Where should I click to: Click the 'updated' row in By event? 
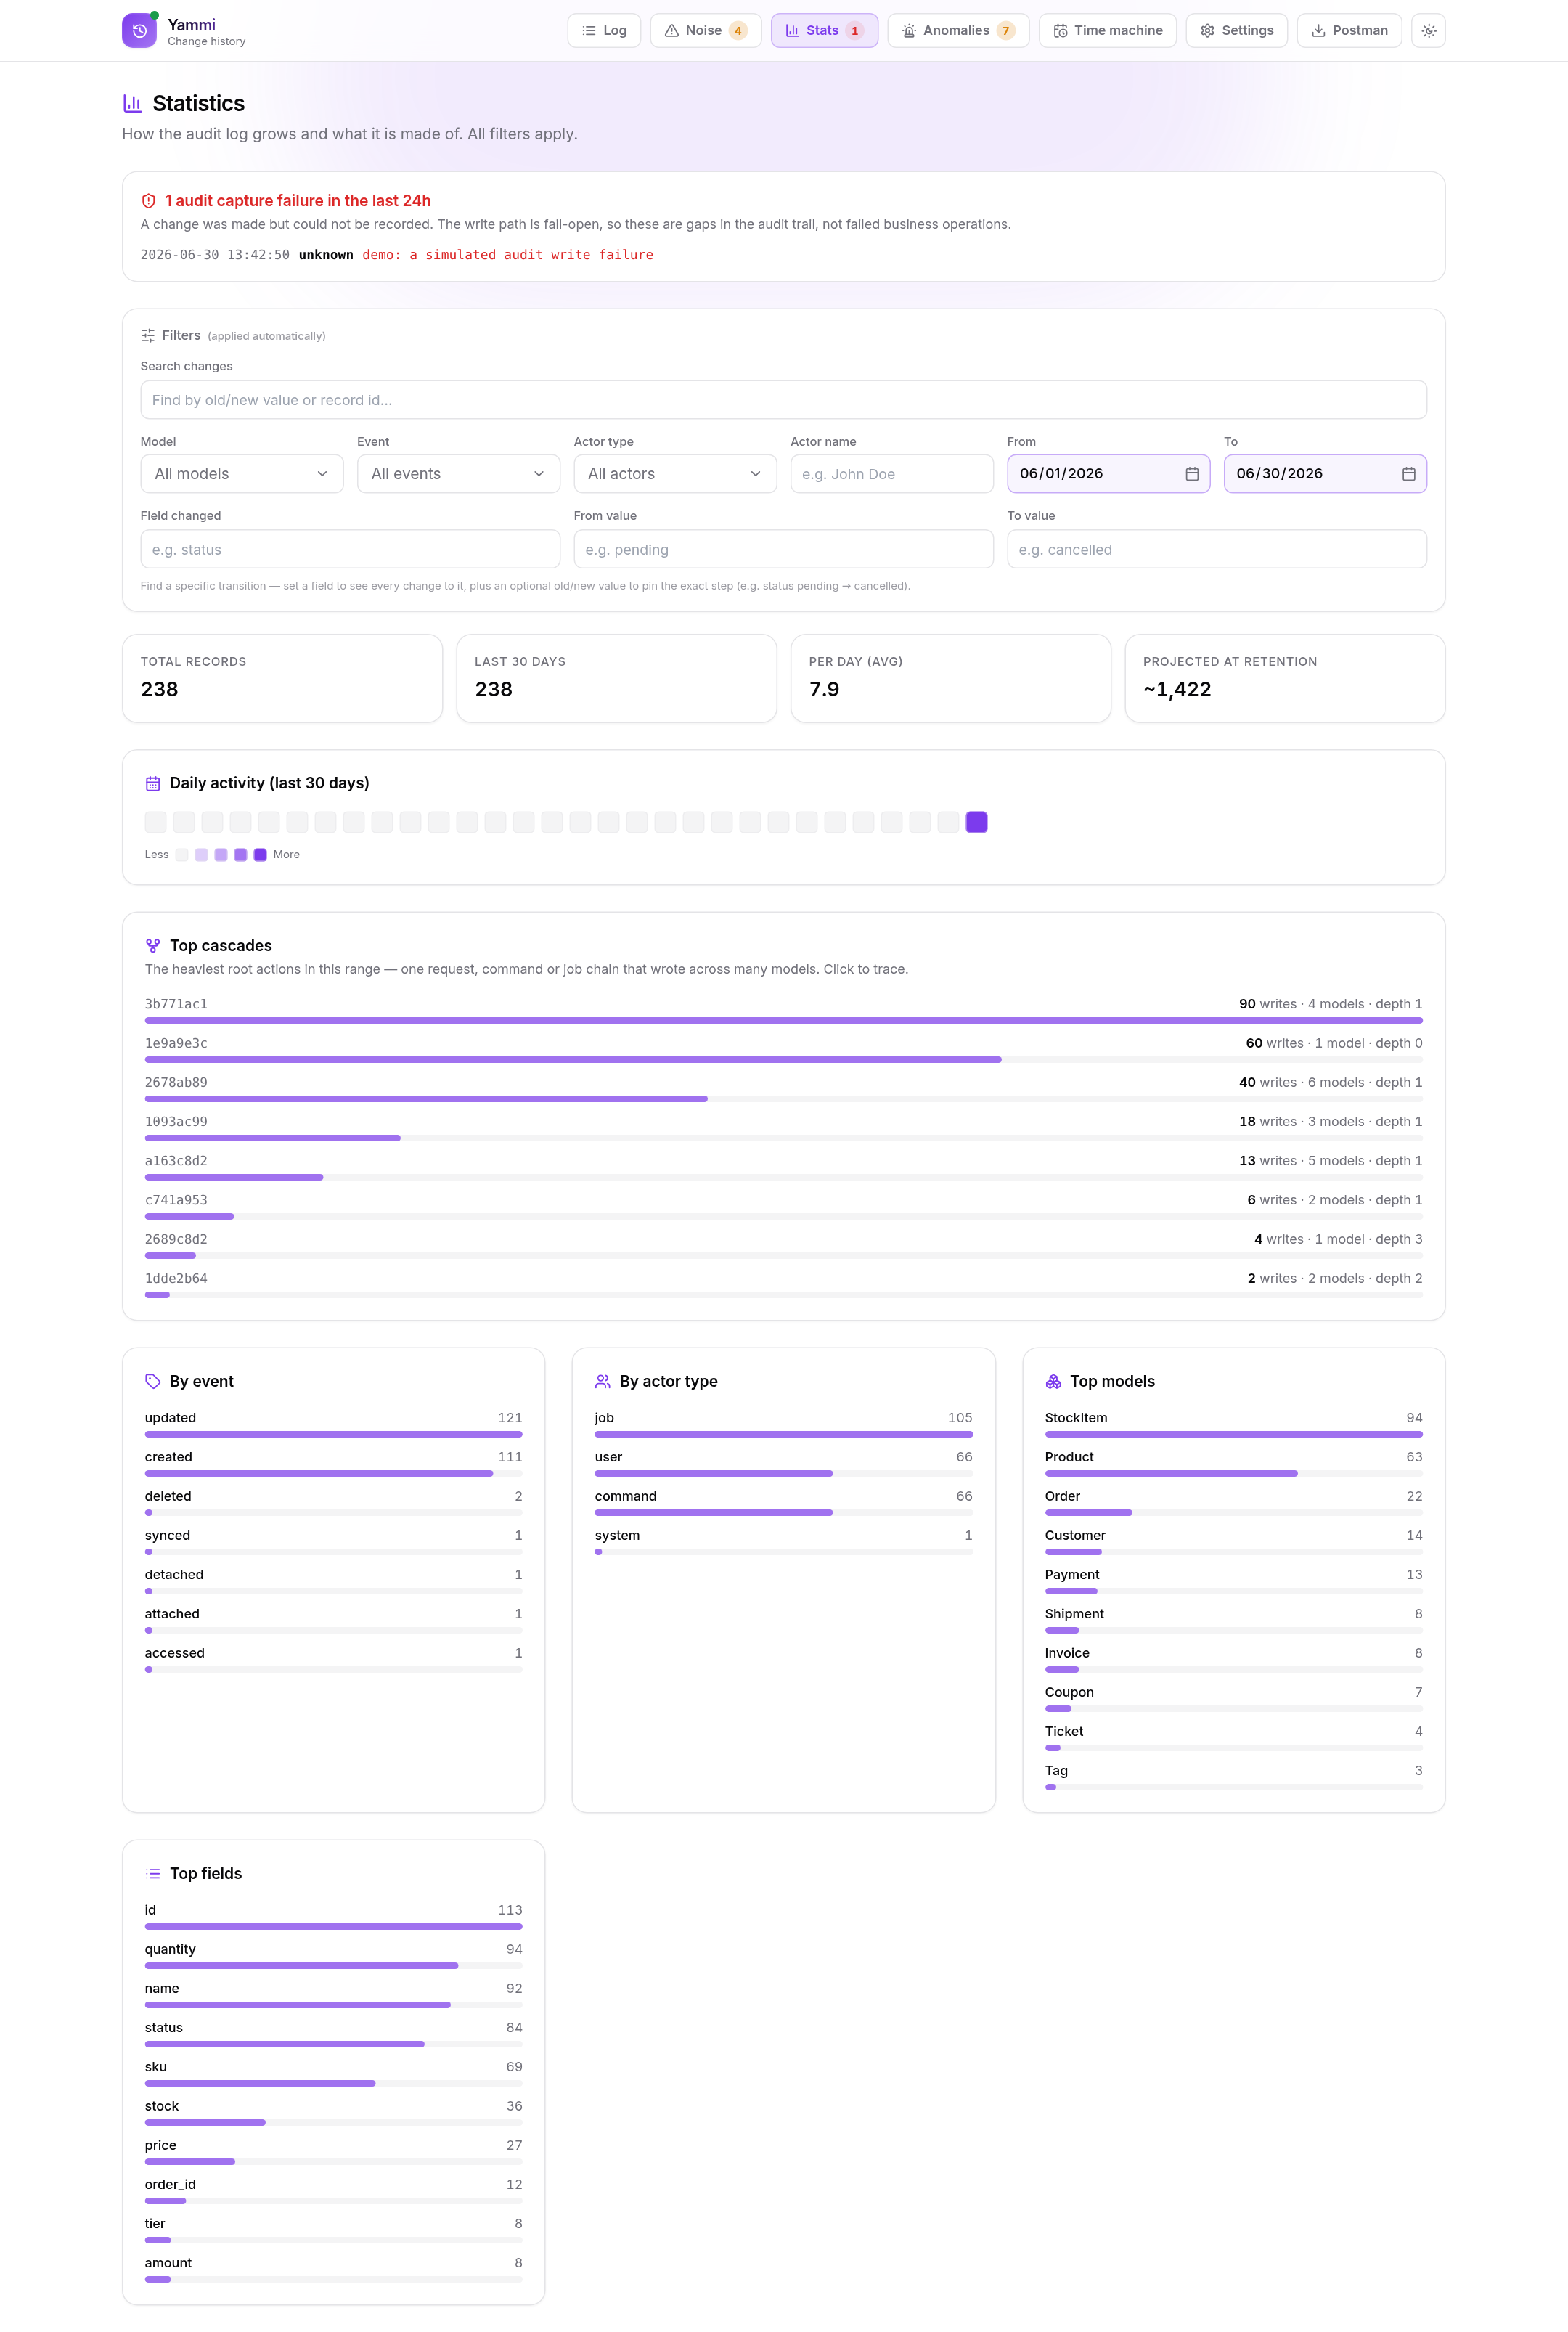point(334,1424)
